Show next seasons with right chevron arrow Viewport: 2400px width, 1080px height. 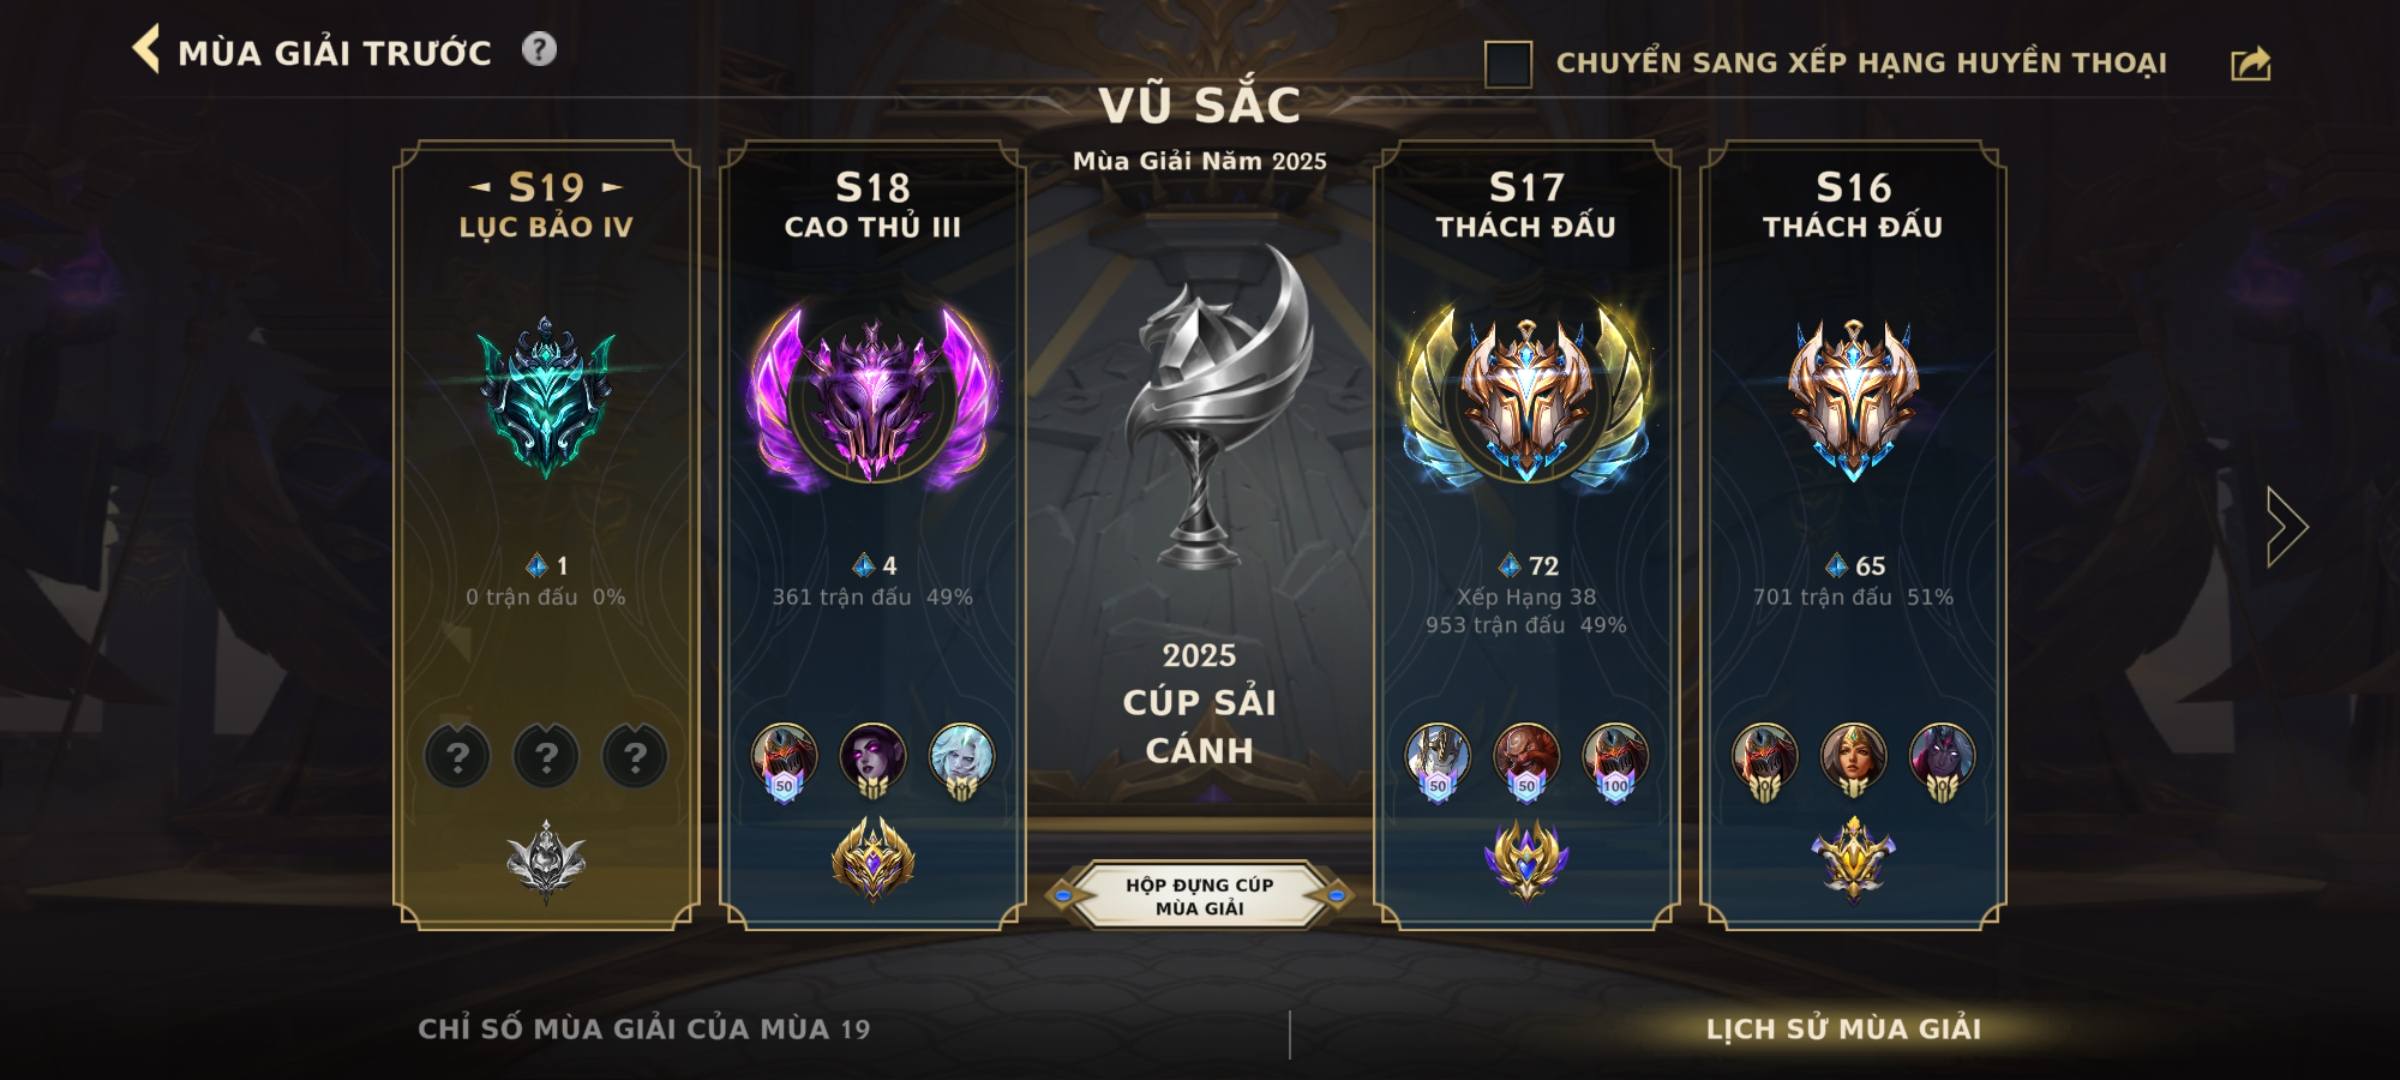click(x=2287, y=527)
